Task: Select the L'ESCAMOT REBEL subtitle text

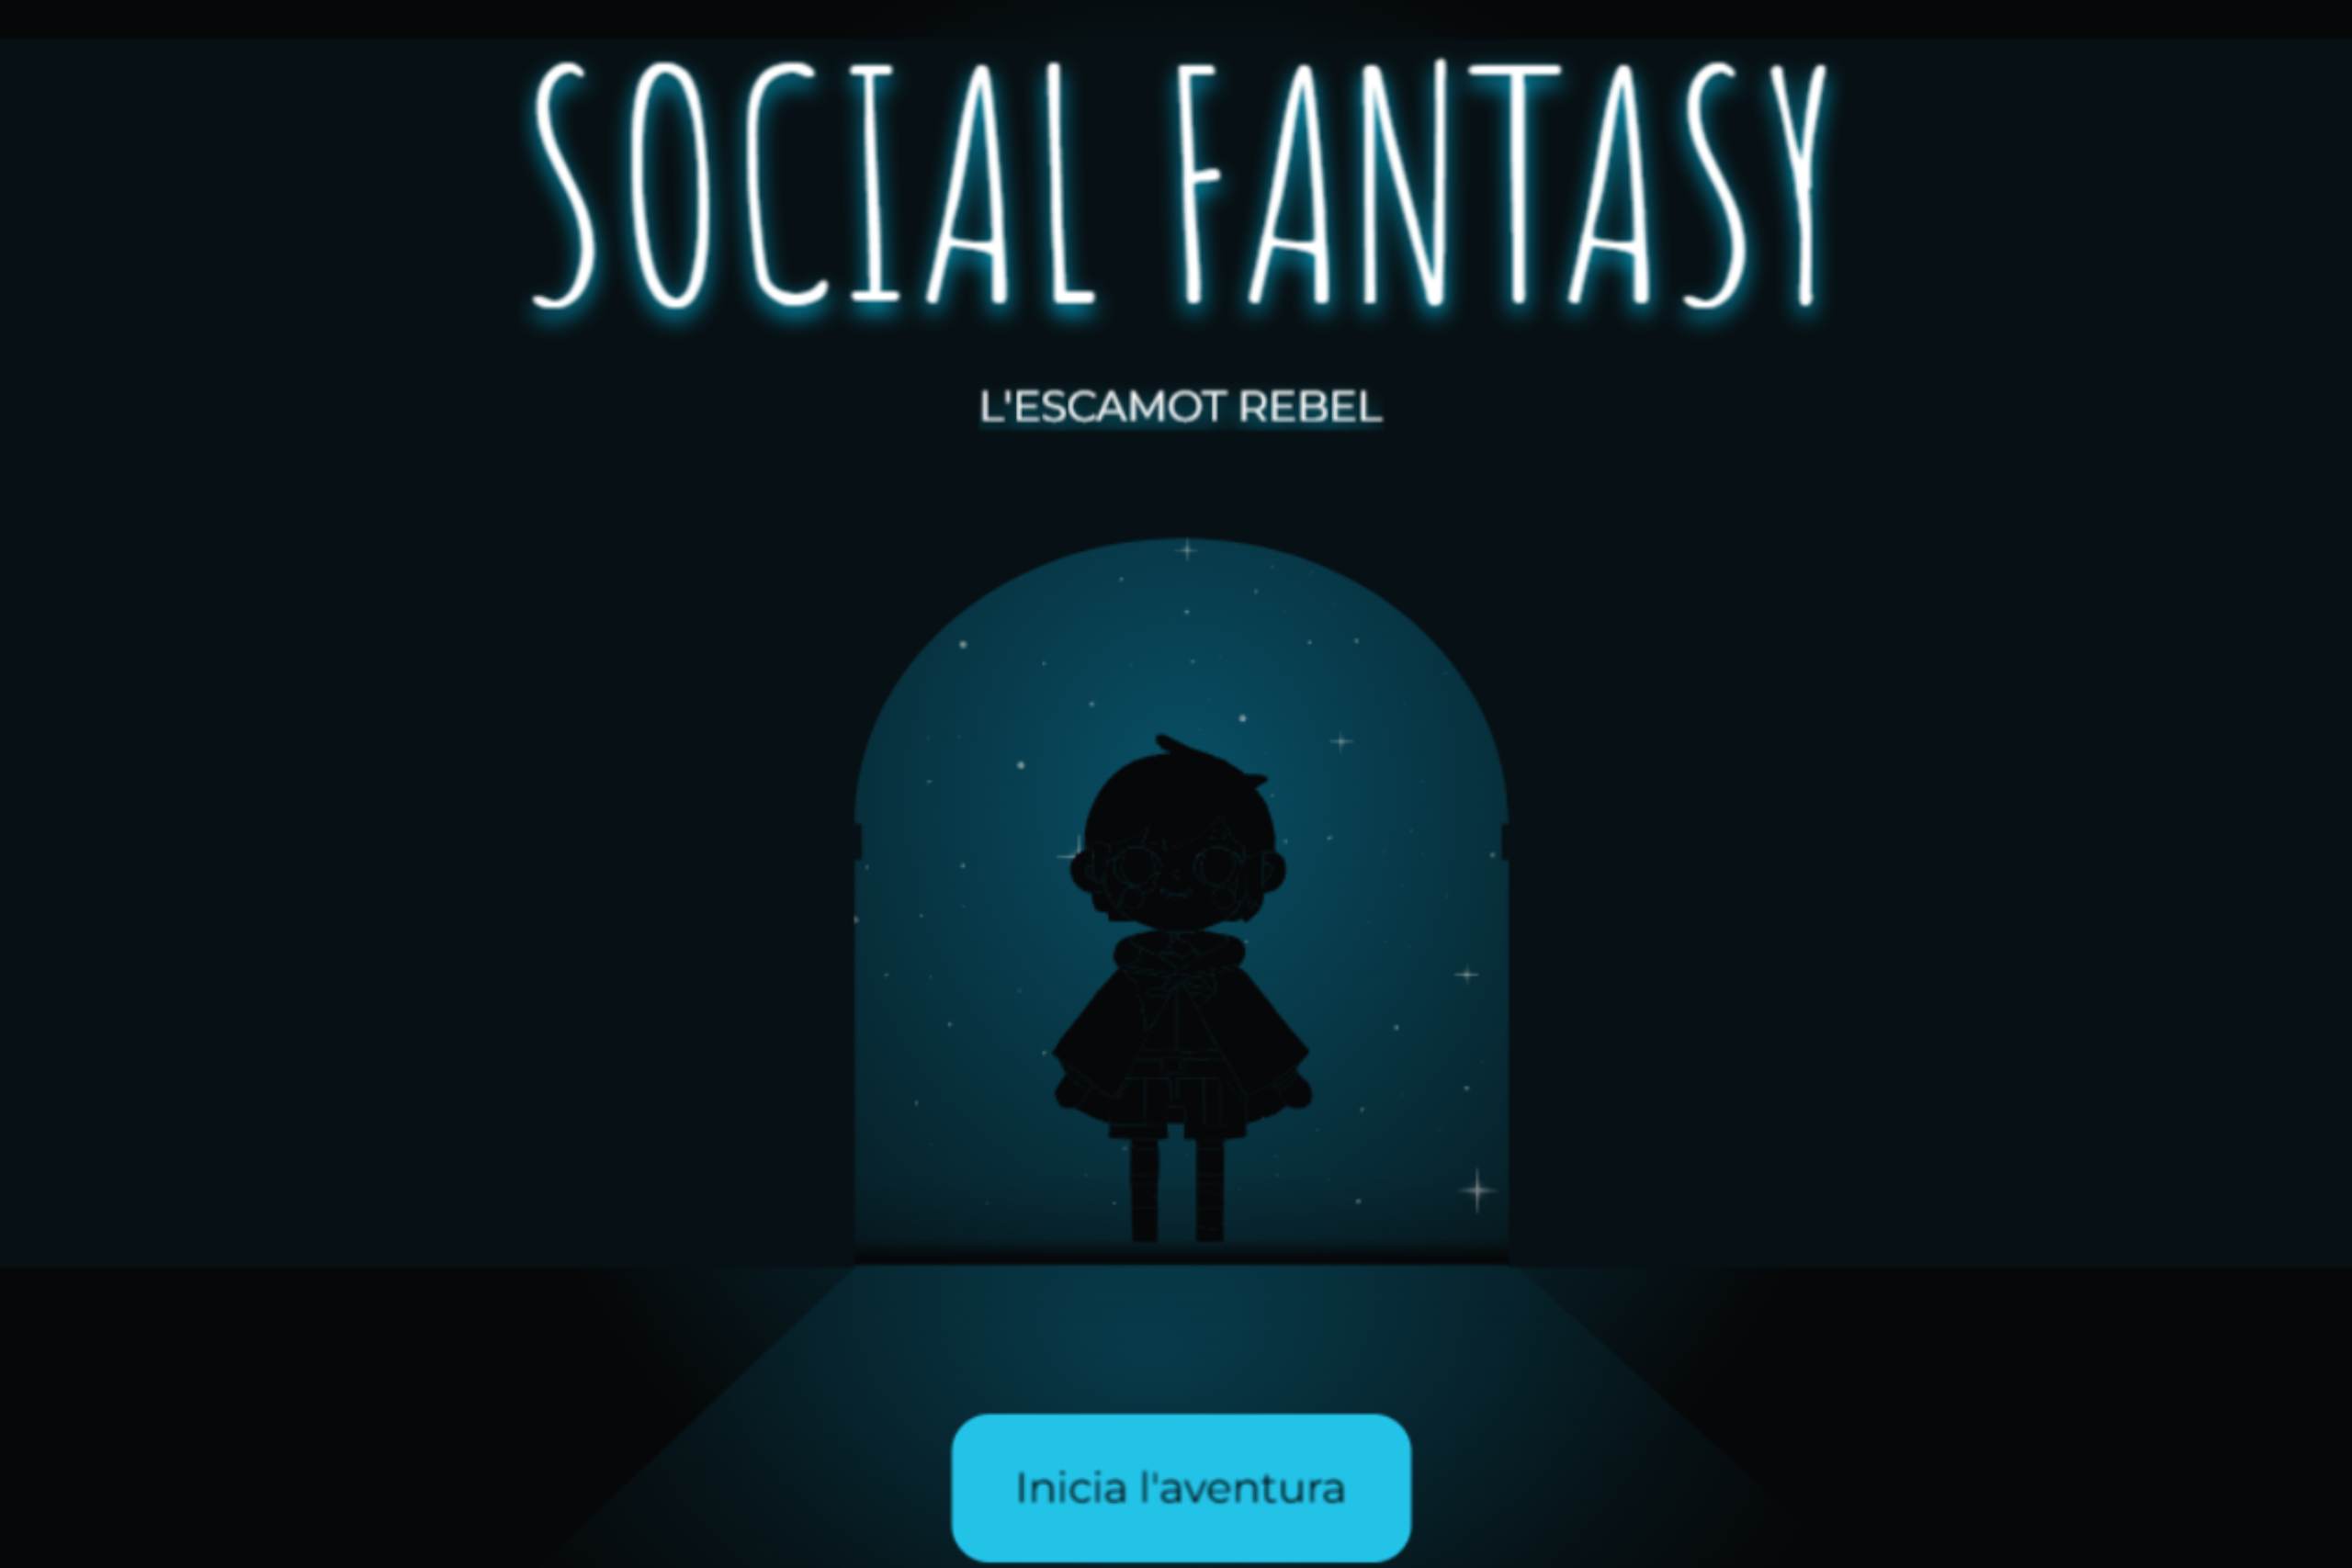Action: coord(1180,406)
